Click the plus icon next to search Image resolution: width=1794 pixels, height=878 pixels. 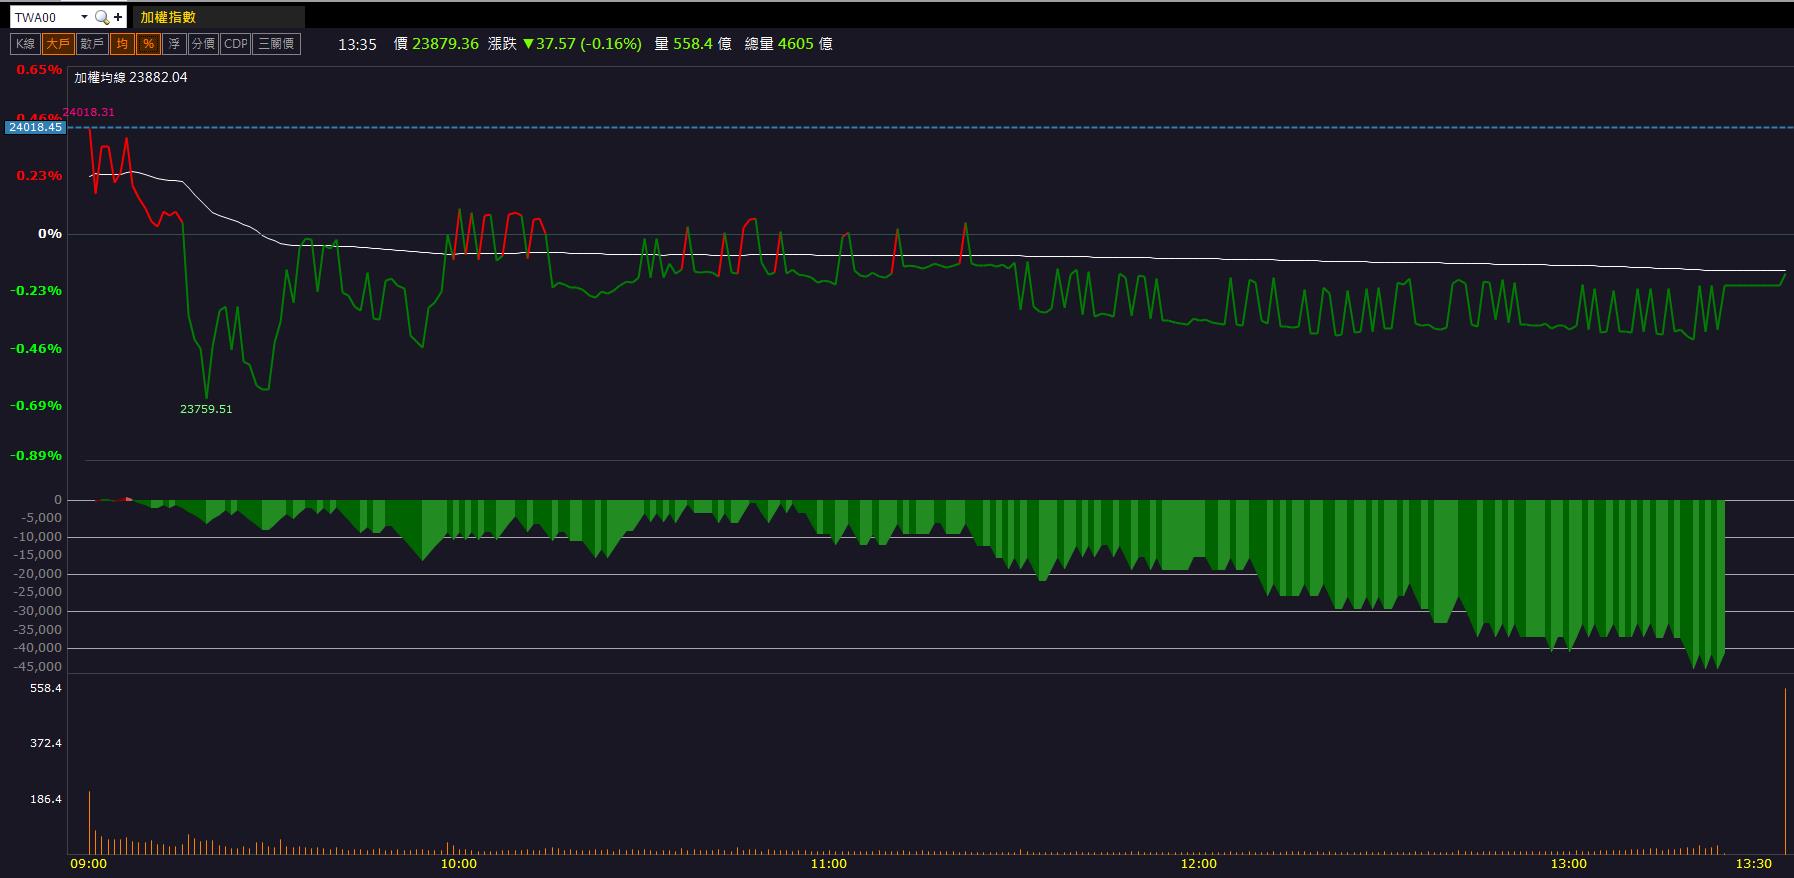pyautogui.click(x=118, y=17)
